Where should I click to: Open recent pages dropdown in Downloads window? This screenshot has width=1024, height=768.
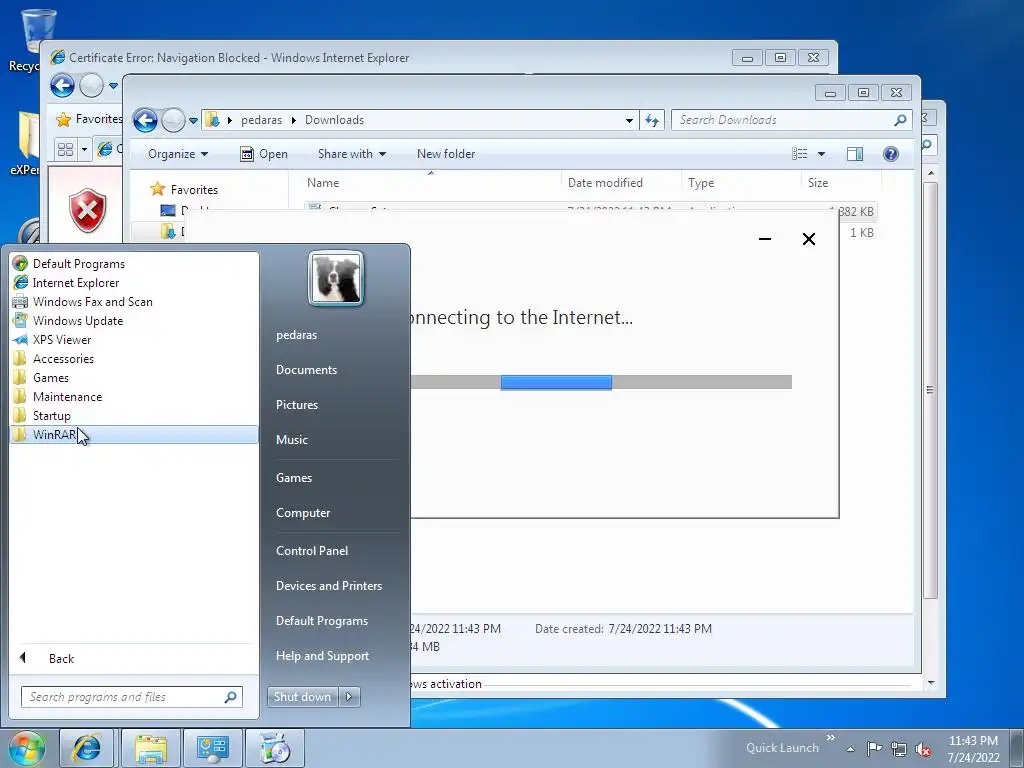point(193,121)
